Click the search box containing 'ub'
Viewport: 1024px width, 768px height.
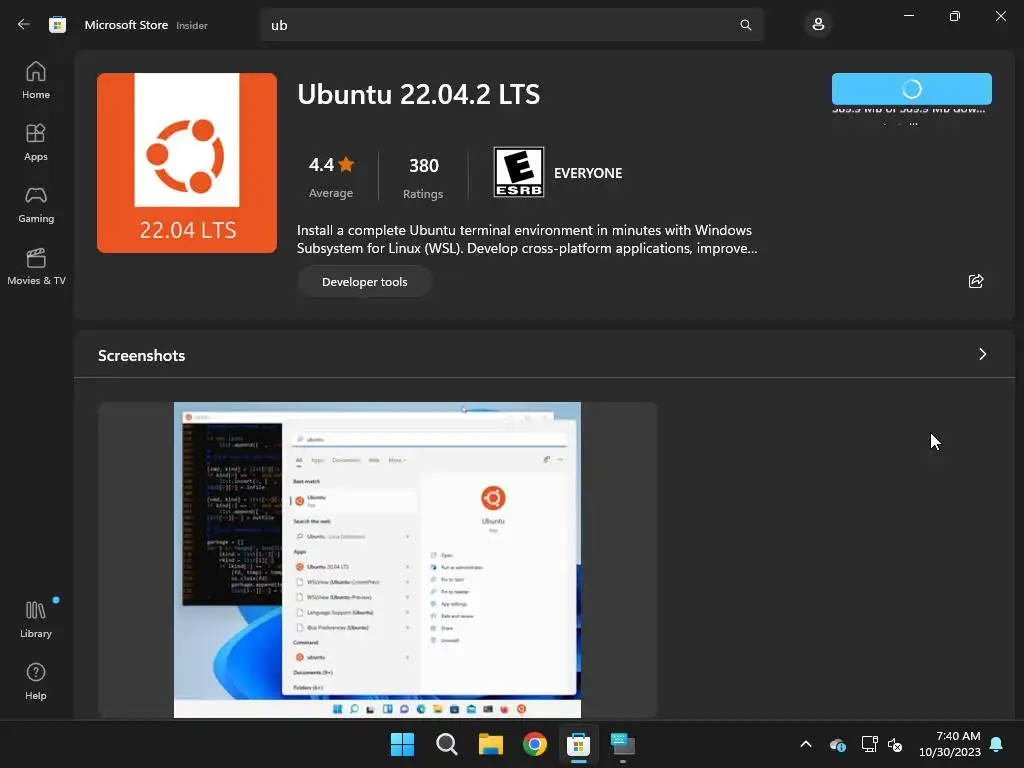512,25
